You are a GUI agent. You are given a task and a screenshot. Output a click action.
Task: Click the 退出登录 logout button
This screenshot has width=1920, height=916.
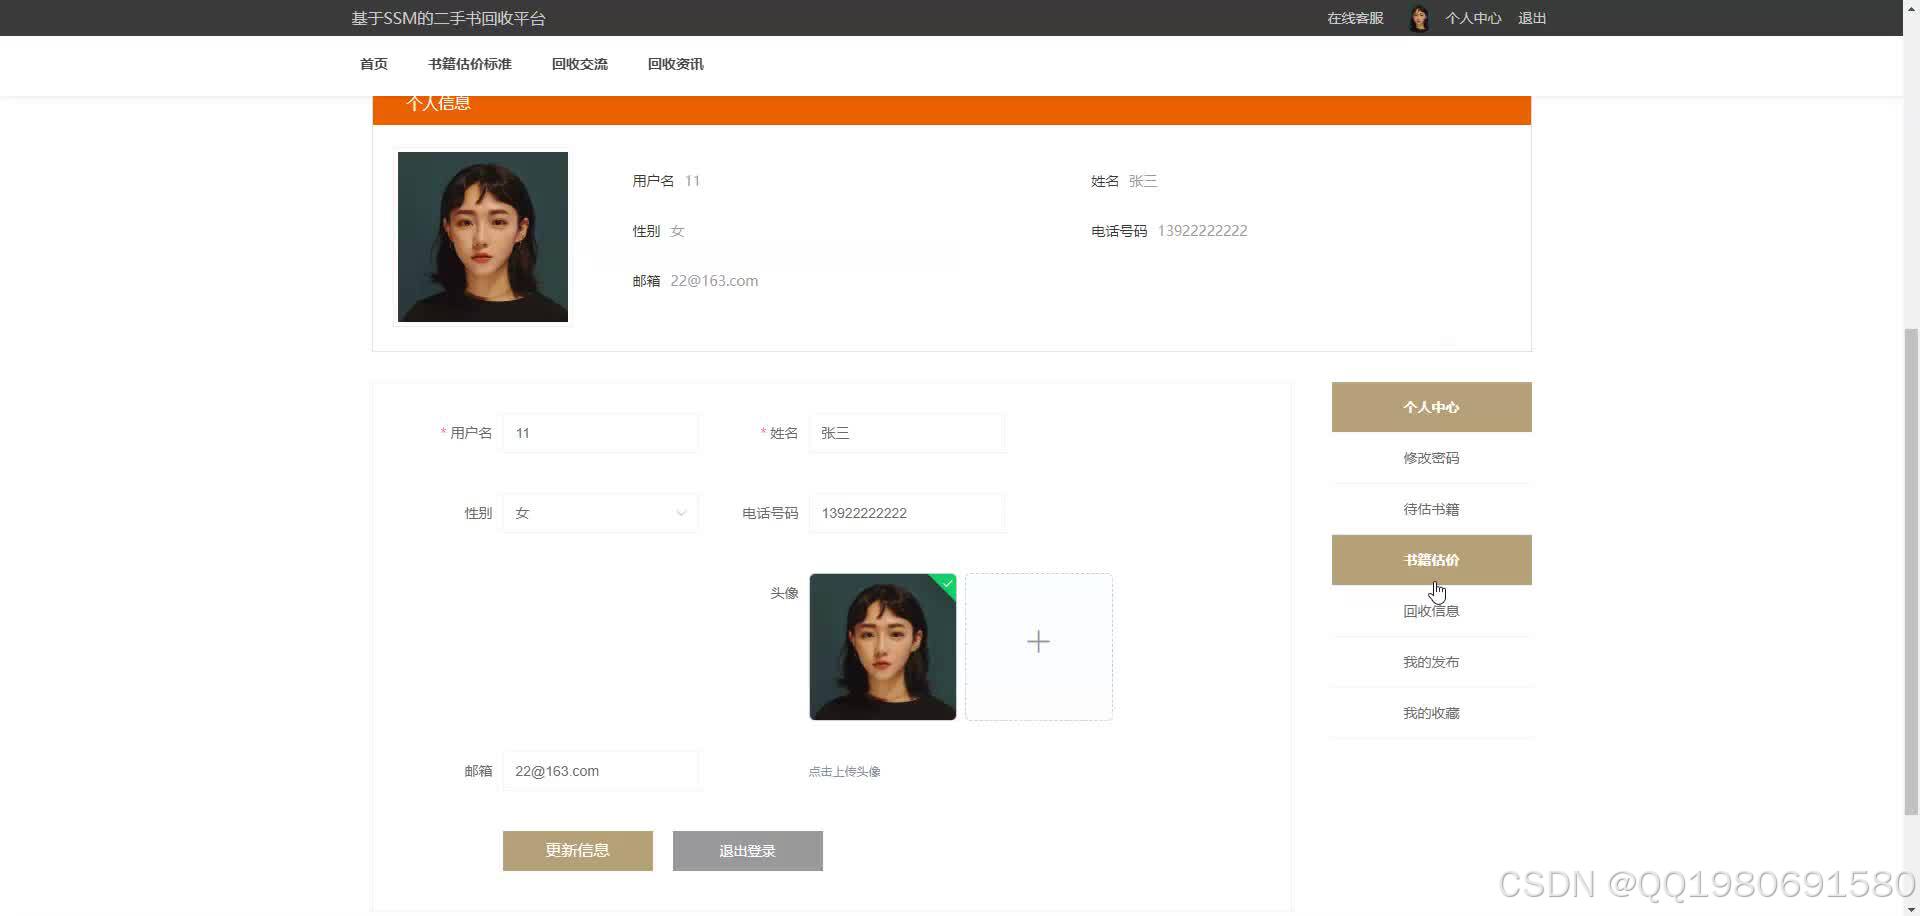click(x=747, y=850)
